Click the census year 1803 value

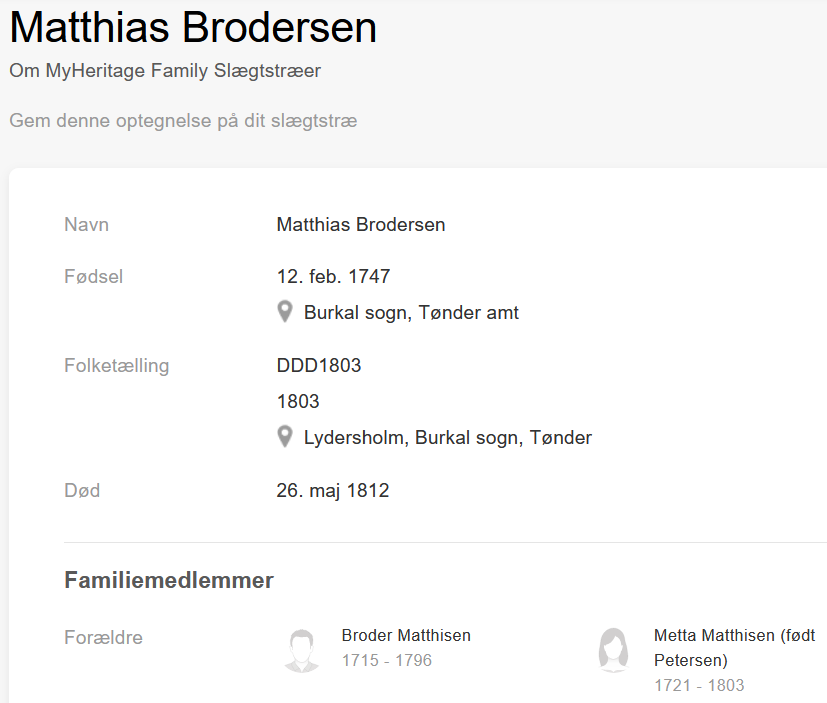click(x=298, y=401)
